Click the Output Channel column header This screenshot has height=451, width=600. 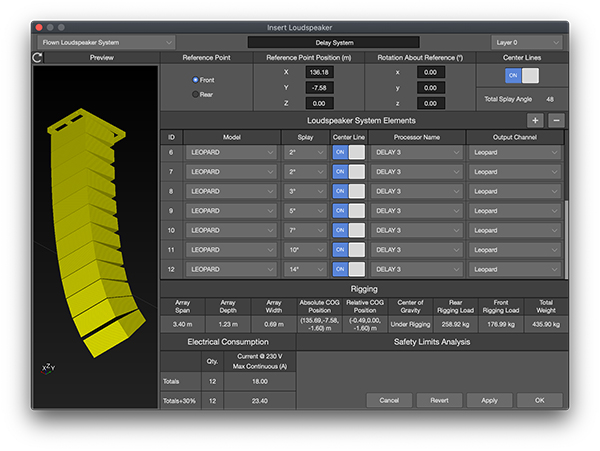click(515, 137)
